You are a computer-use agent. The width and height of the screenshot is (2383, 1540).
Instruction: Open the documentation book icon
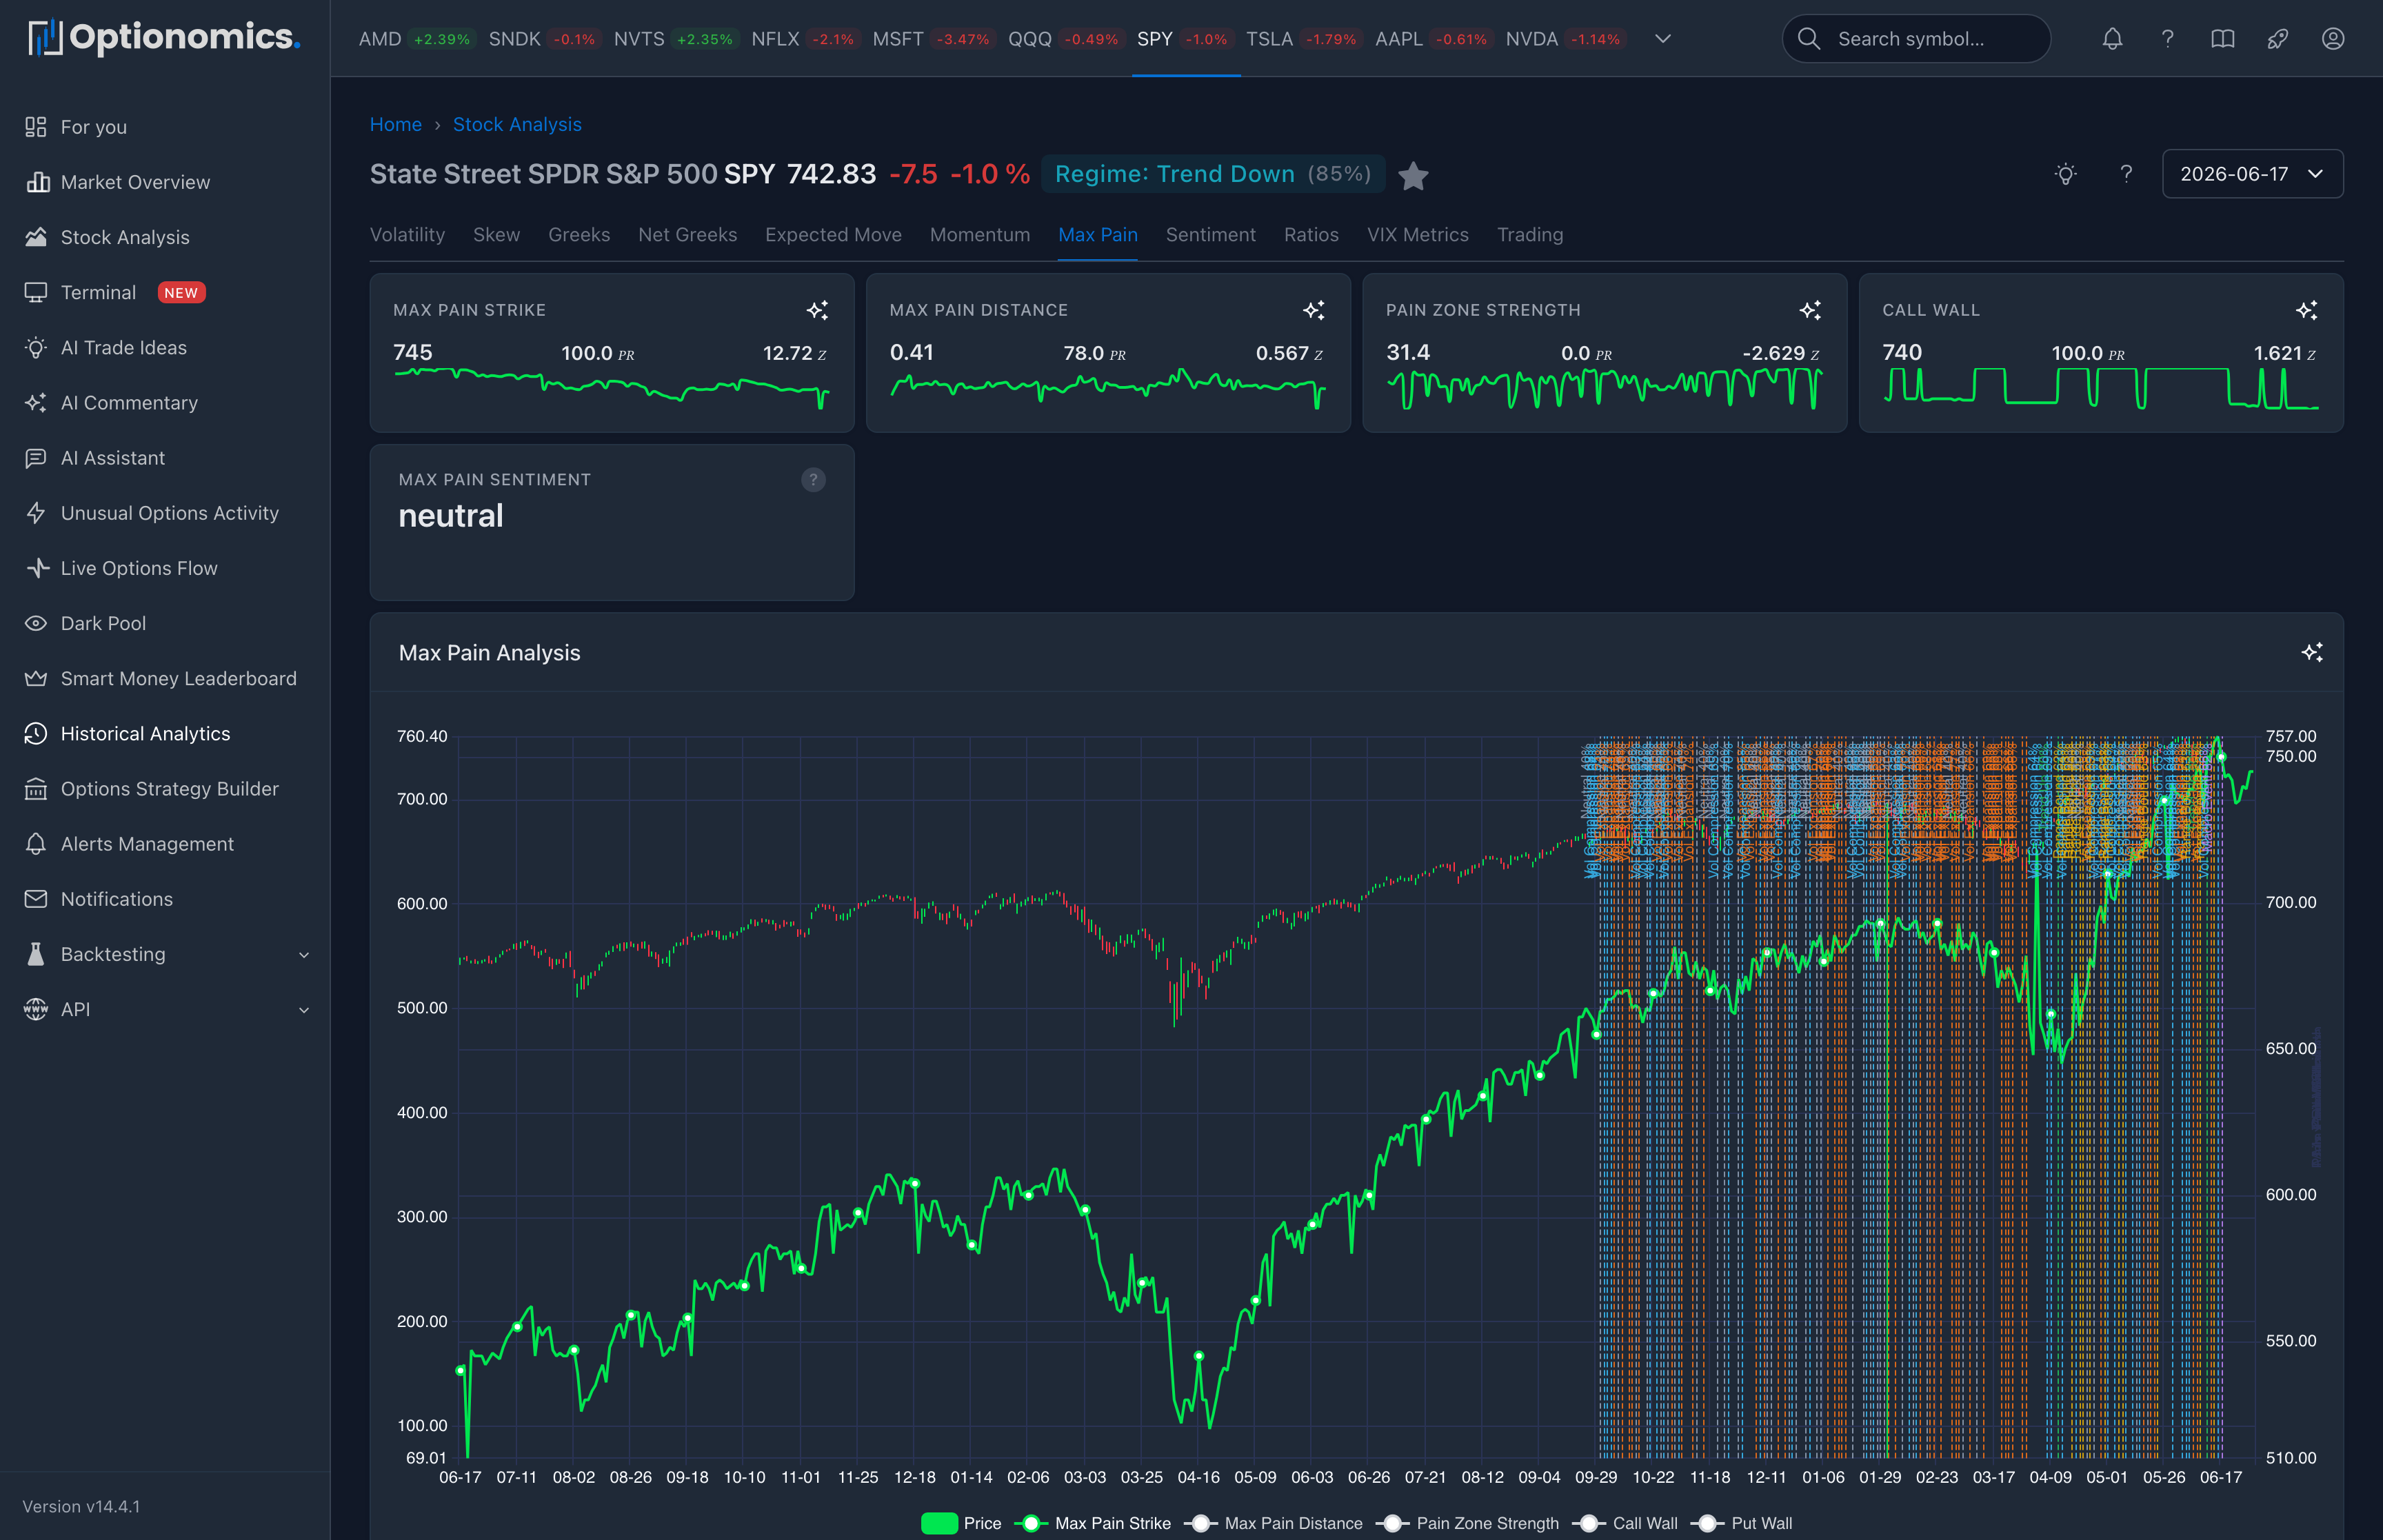(x=2222, y=39)
